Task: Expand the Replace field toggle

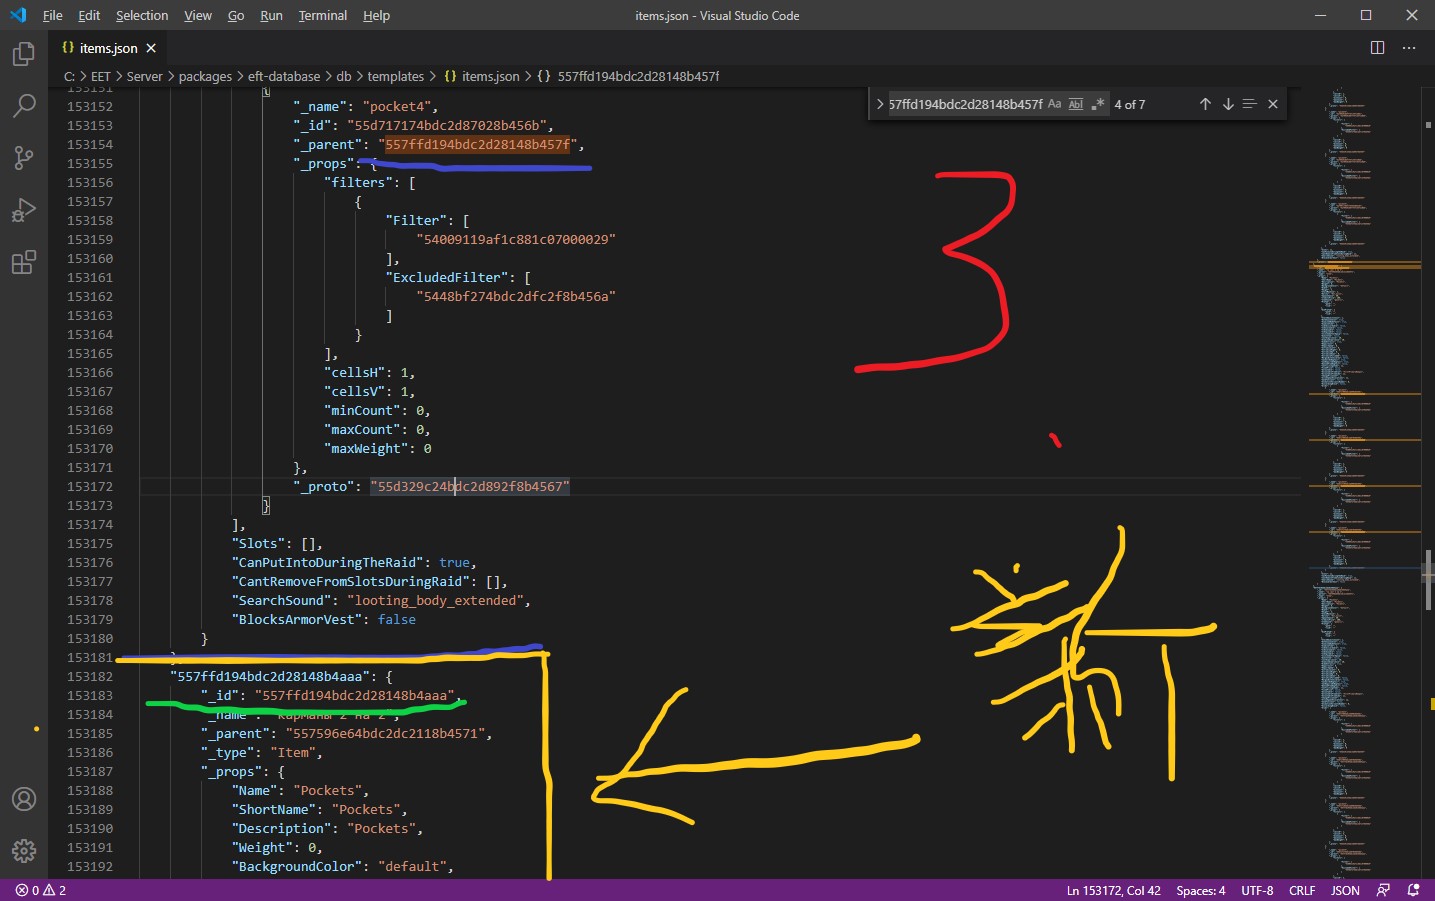Action: [879, 104]
